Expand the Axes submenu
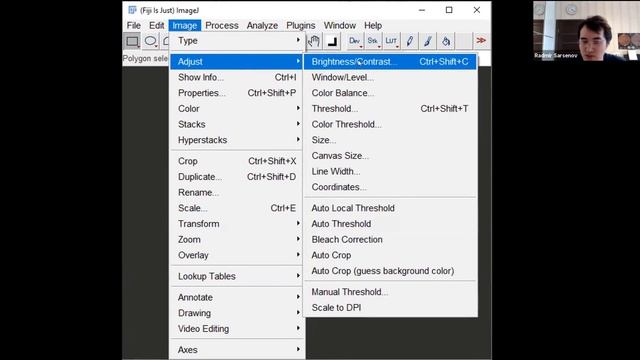The image size is (640, 360). point(237,350)
